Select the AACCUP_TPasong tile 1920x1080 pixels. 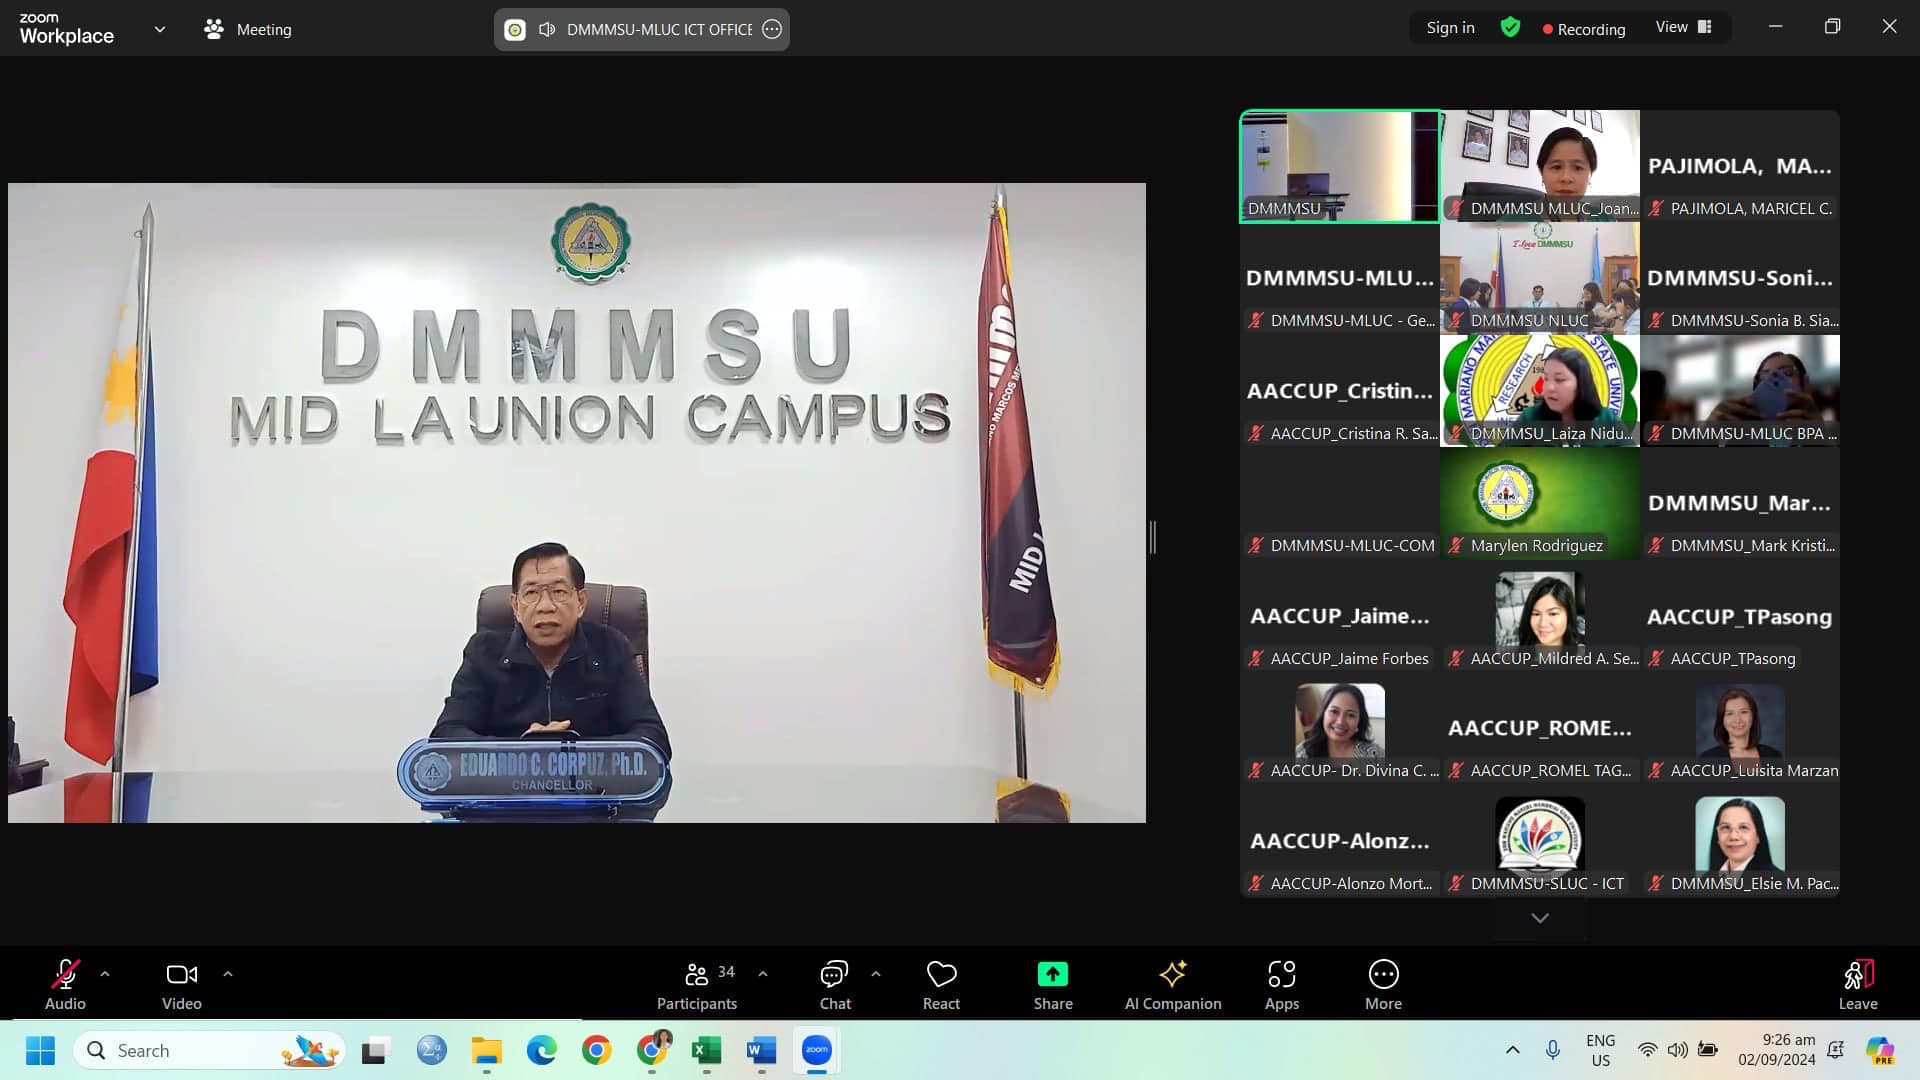tap(1740, 616)
